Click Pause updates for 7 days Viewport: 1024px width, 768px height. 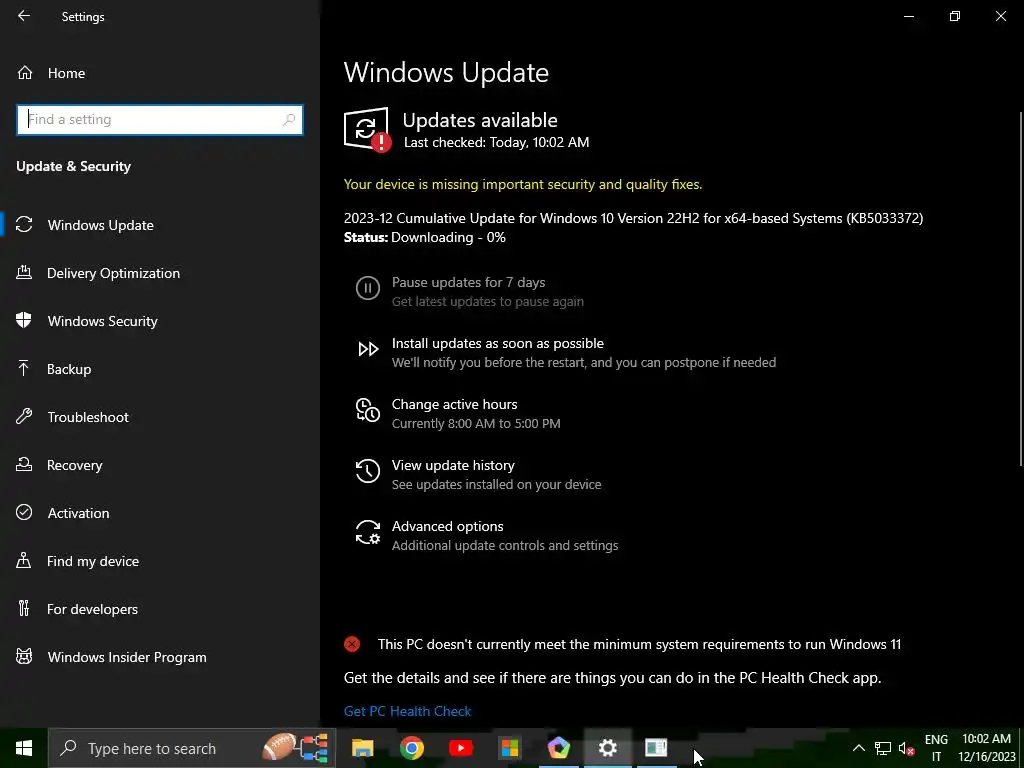(468, 283)
